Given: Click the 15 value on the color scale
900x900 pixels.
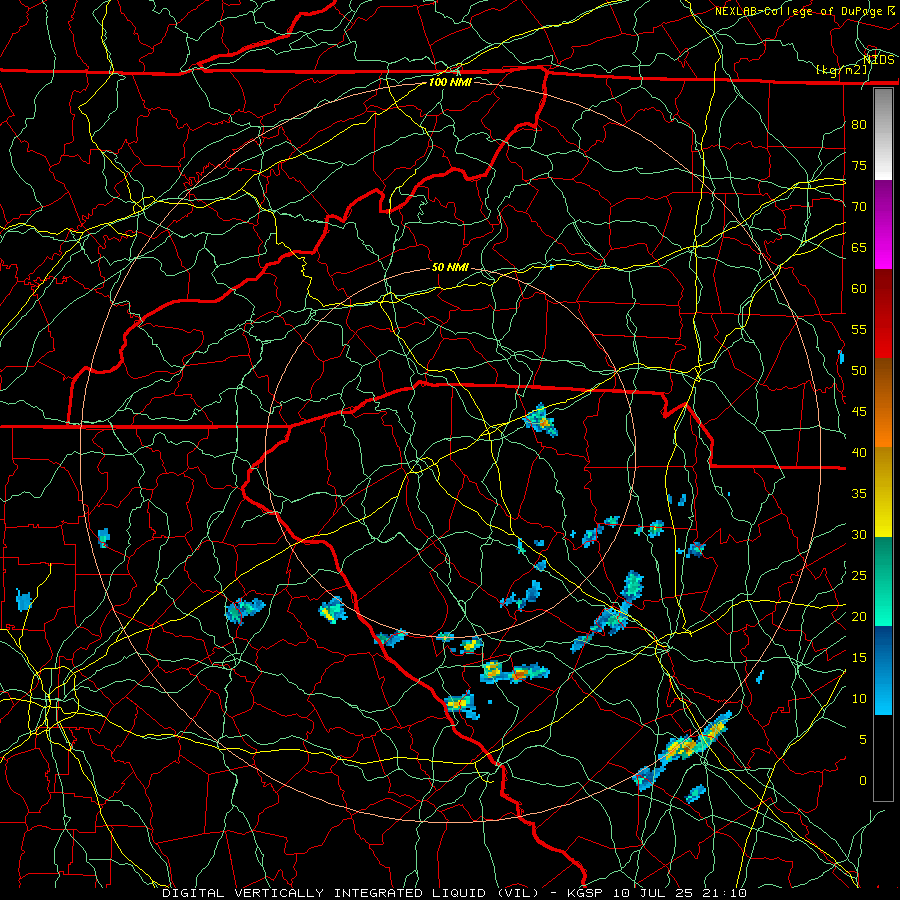Looking at the screenshot, I should point(859,658).
